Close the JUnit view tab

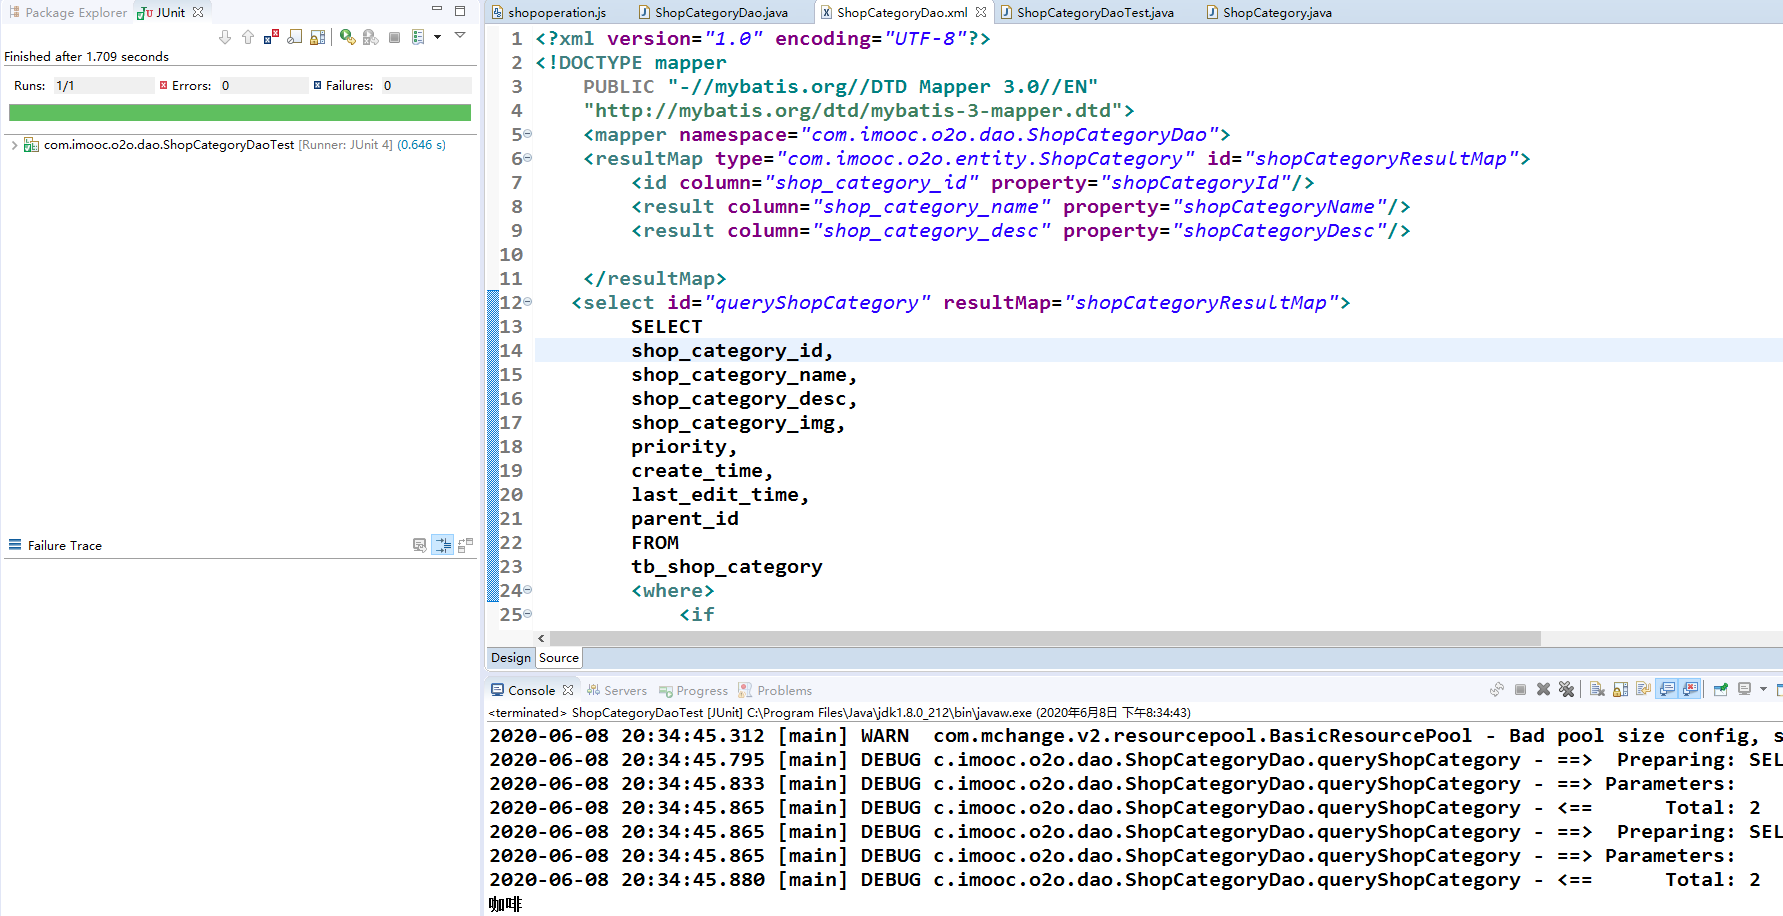pos(198,13)
